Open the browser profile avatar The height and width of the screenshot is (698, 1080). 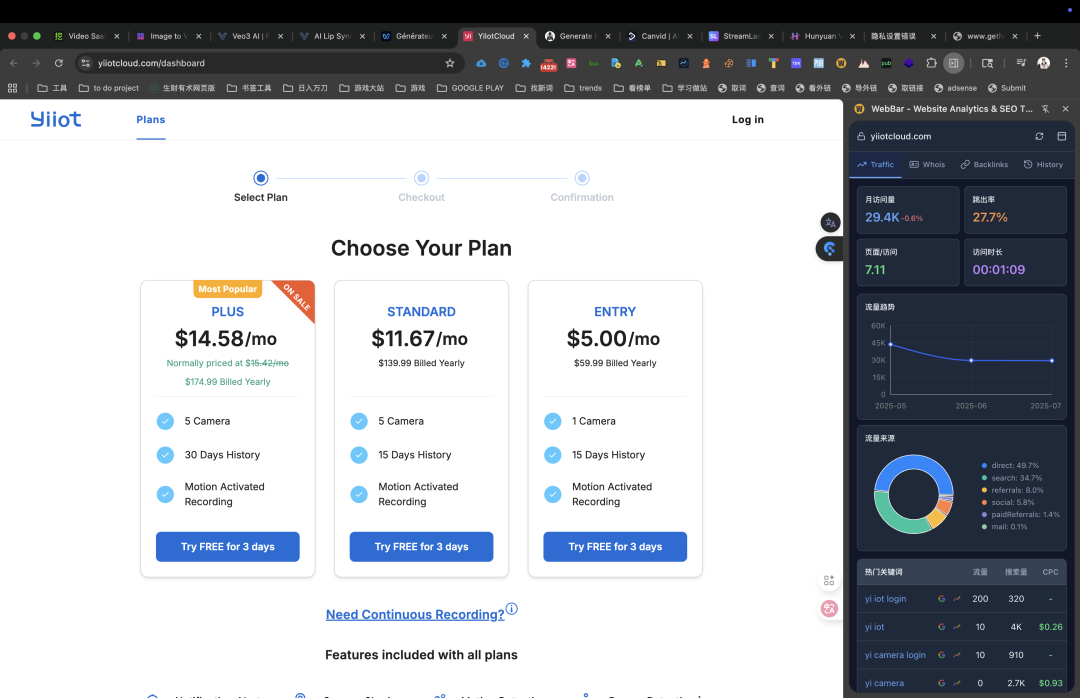click(1043, 63)
